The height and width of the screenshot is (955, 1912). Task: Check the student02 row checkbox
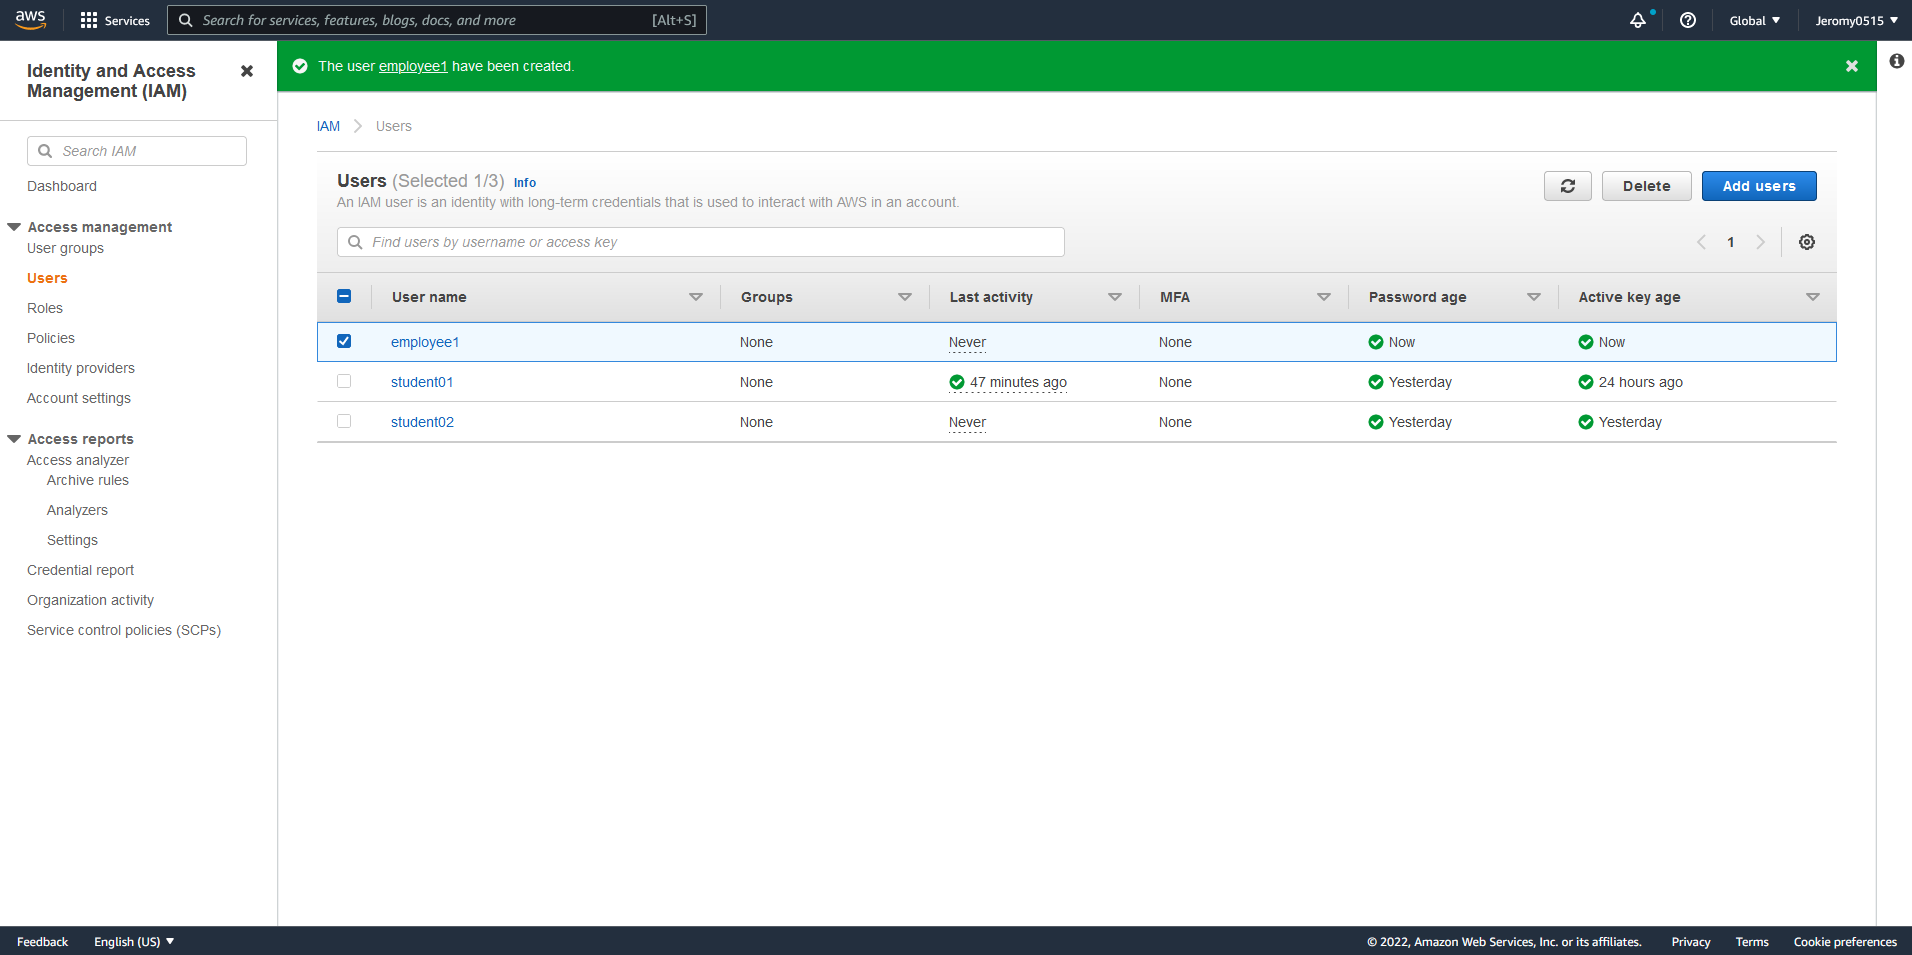point(344,421)
